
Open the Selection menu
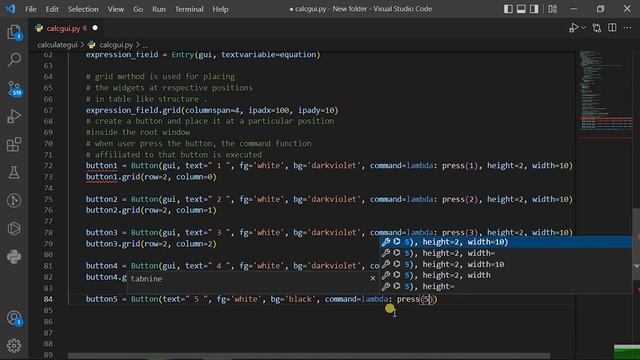(x=83, y=9)
